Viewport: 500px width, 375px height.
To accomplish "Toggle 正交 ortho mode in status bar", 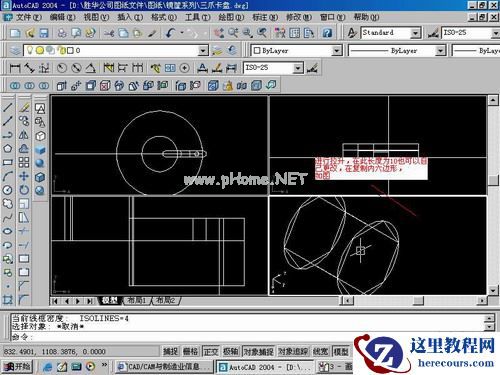I will [211, 351].
